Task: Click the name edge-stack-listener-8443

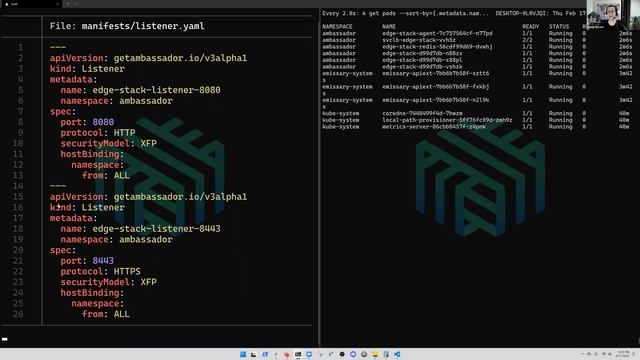Action: click(x=156, y=229)
